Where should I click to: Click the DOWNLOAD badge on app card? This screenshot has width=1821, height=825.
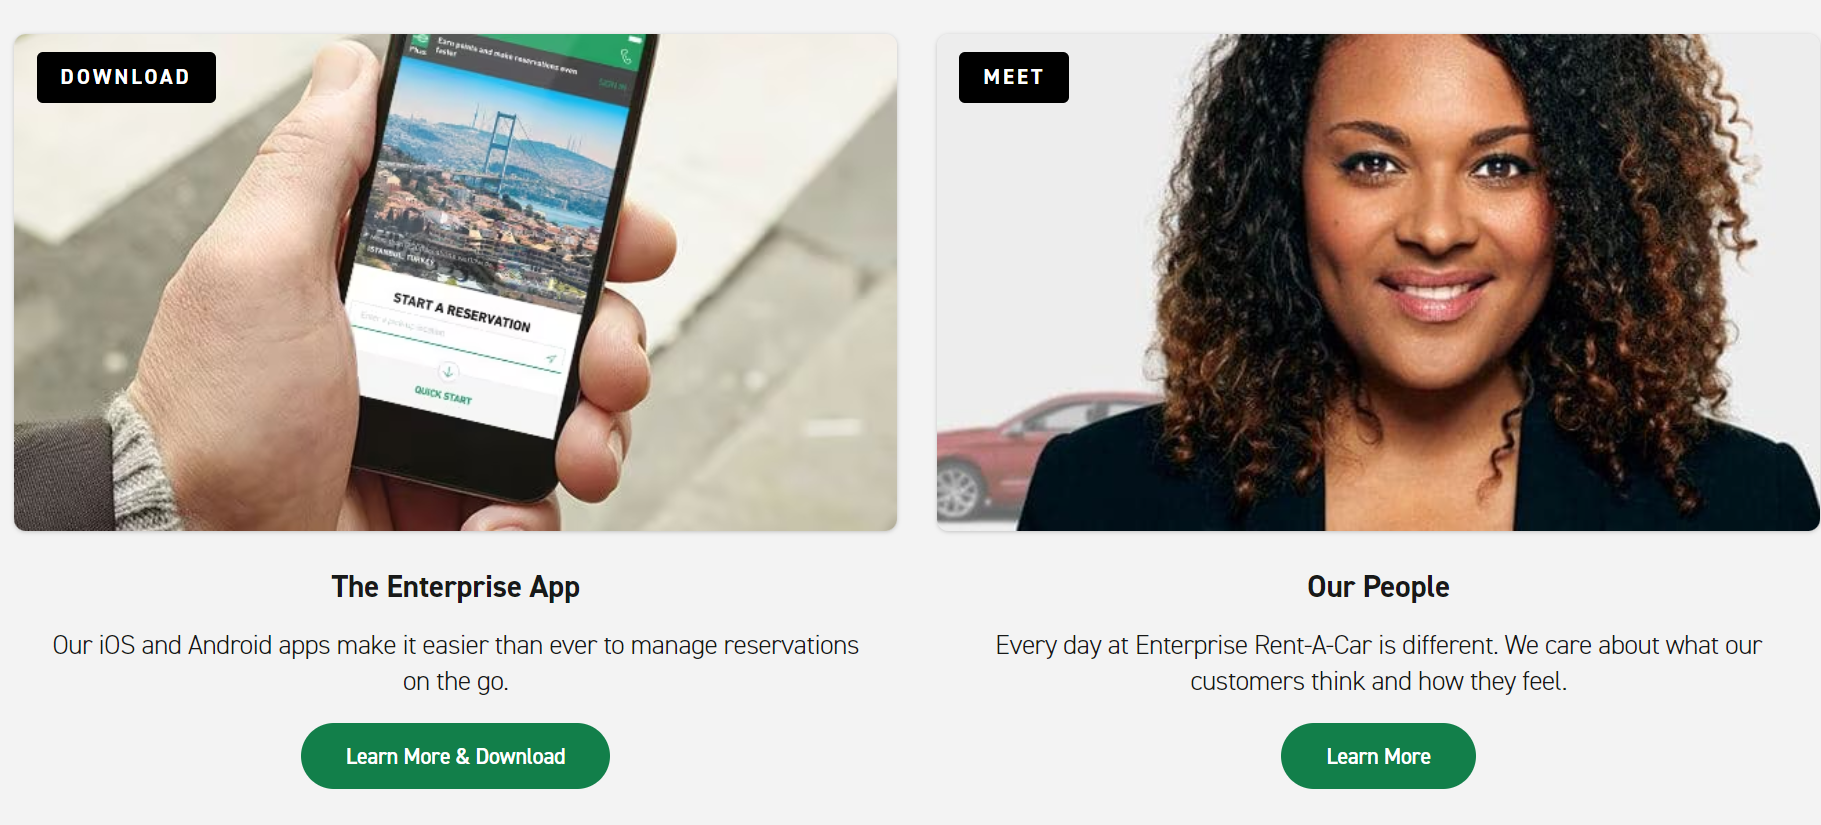tap(126, 77)
